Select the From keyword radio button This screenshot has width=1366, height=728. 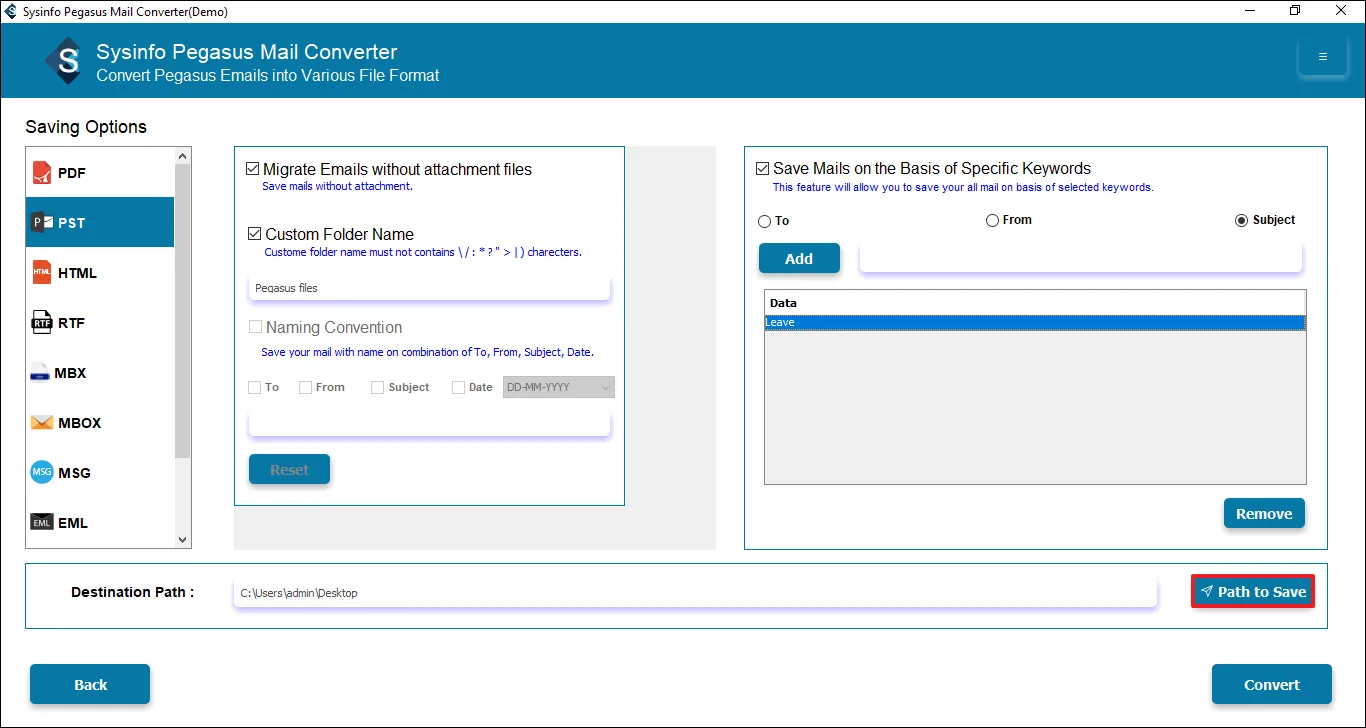(x=992, y=220)
